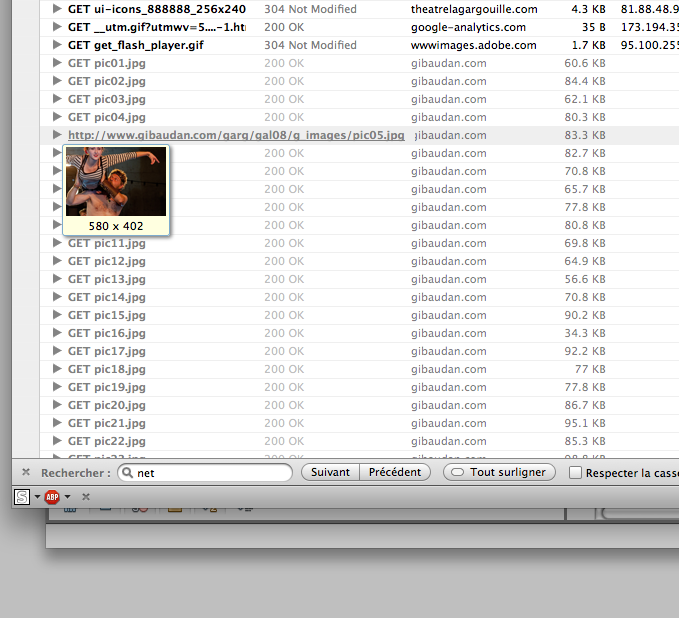
Task: Expand the GET pic22.jpg request
Action: 57,440
